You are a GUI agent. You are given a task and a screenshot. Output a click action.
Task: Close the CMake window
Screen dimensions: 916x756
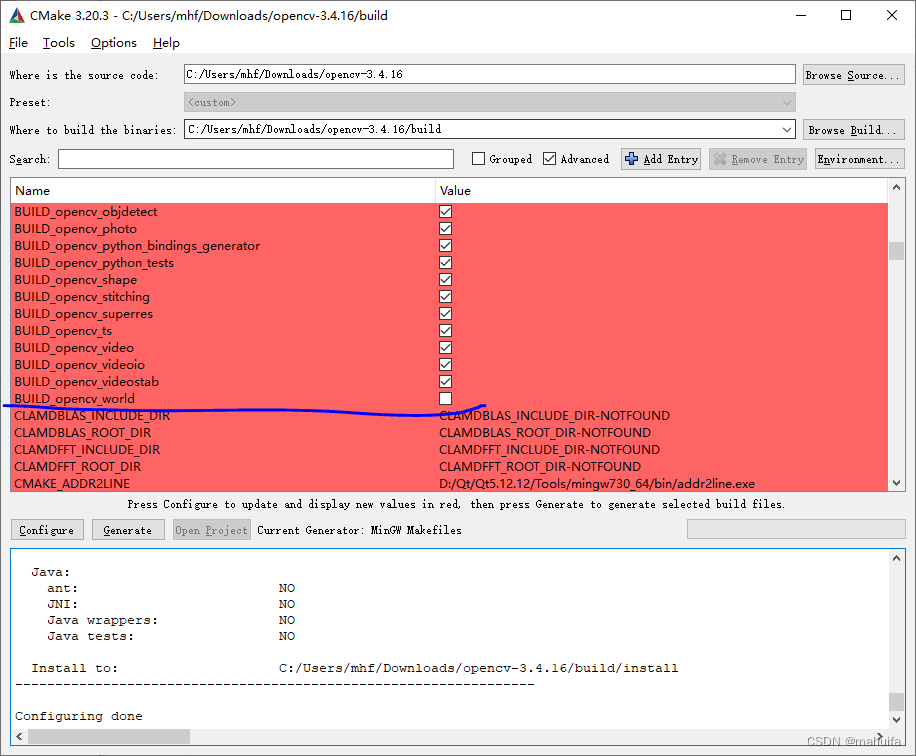click(891, 16)
